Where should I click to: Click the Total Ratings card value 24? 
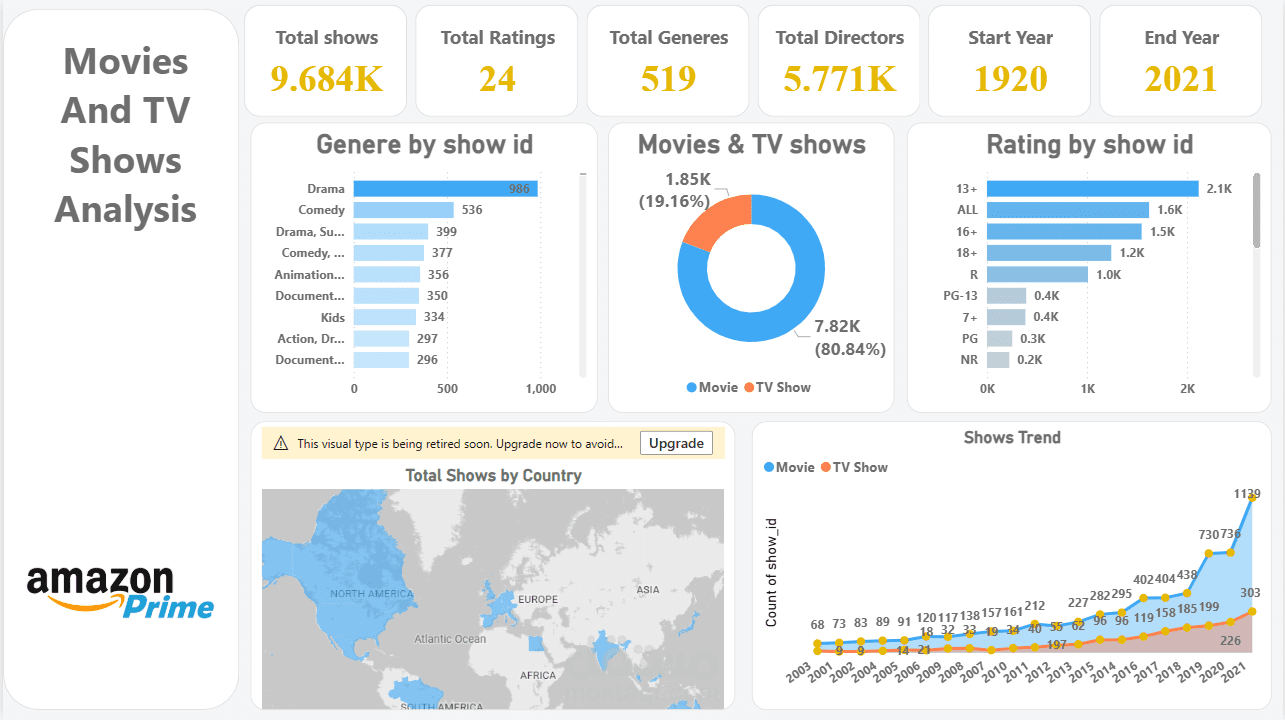click(x=497, y=78)
